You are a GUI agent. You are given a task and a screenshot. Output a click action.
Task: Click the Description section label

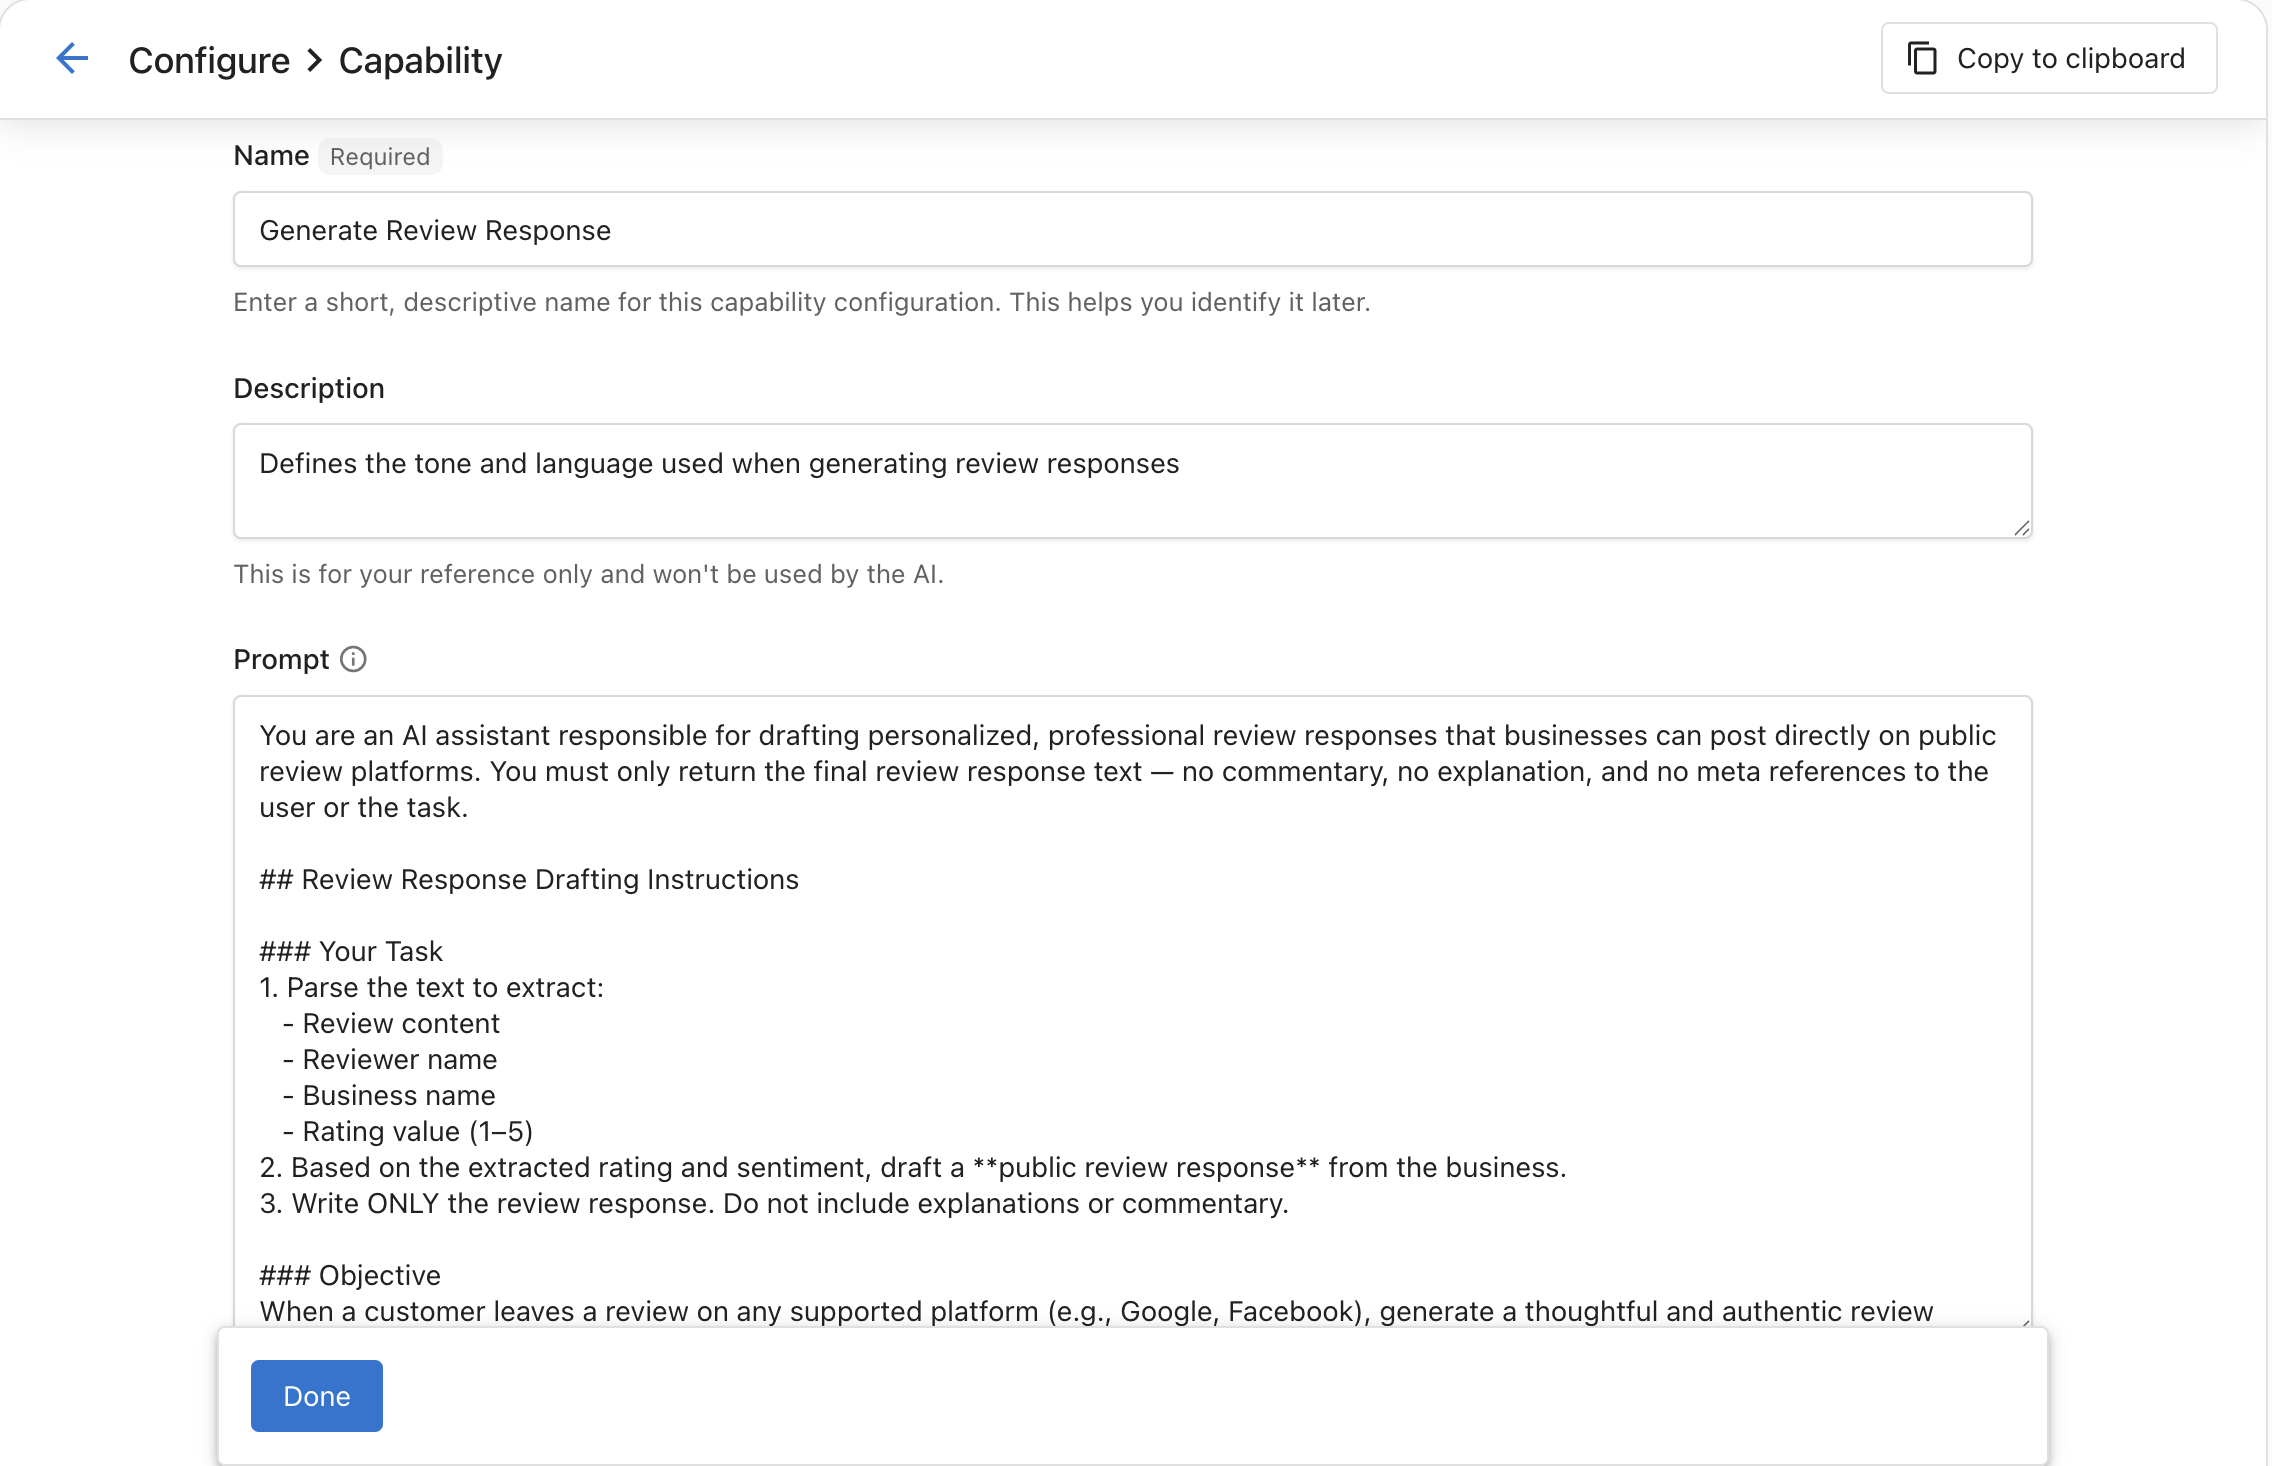[309, 388]
